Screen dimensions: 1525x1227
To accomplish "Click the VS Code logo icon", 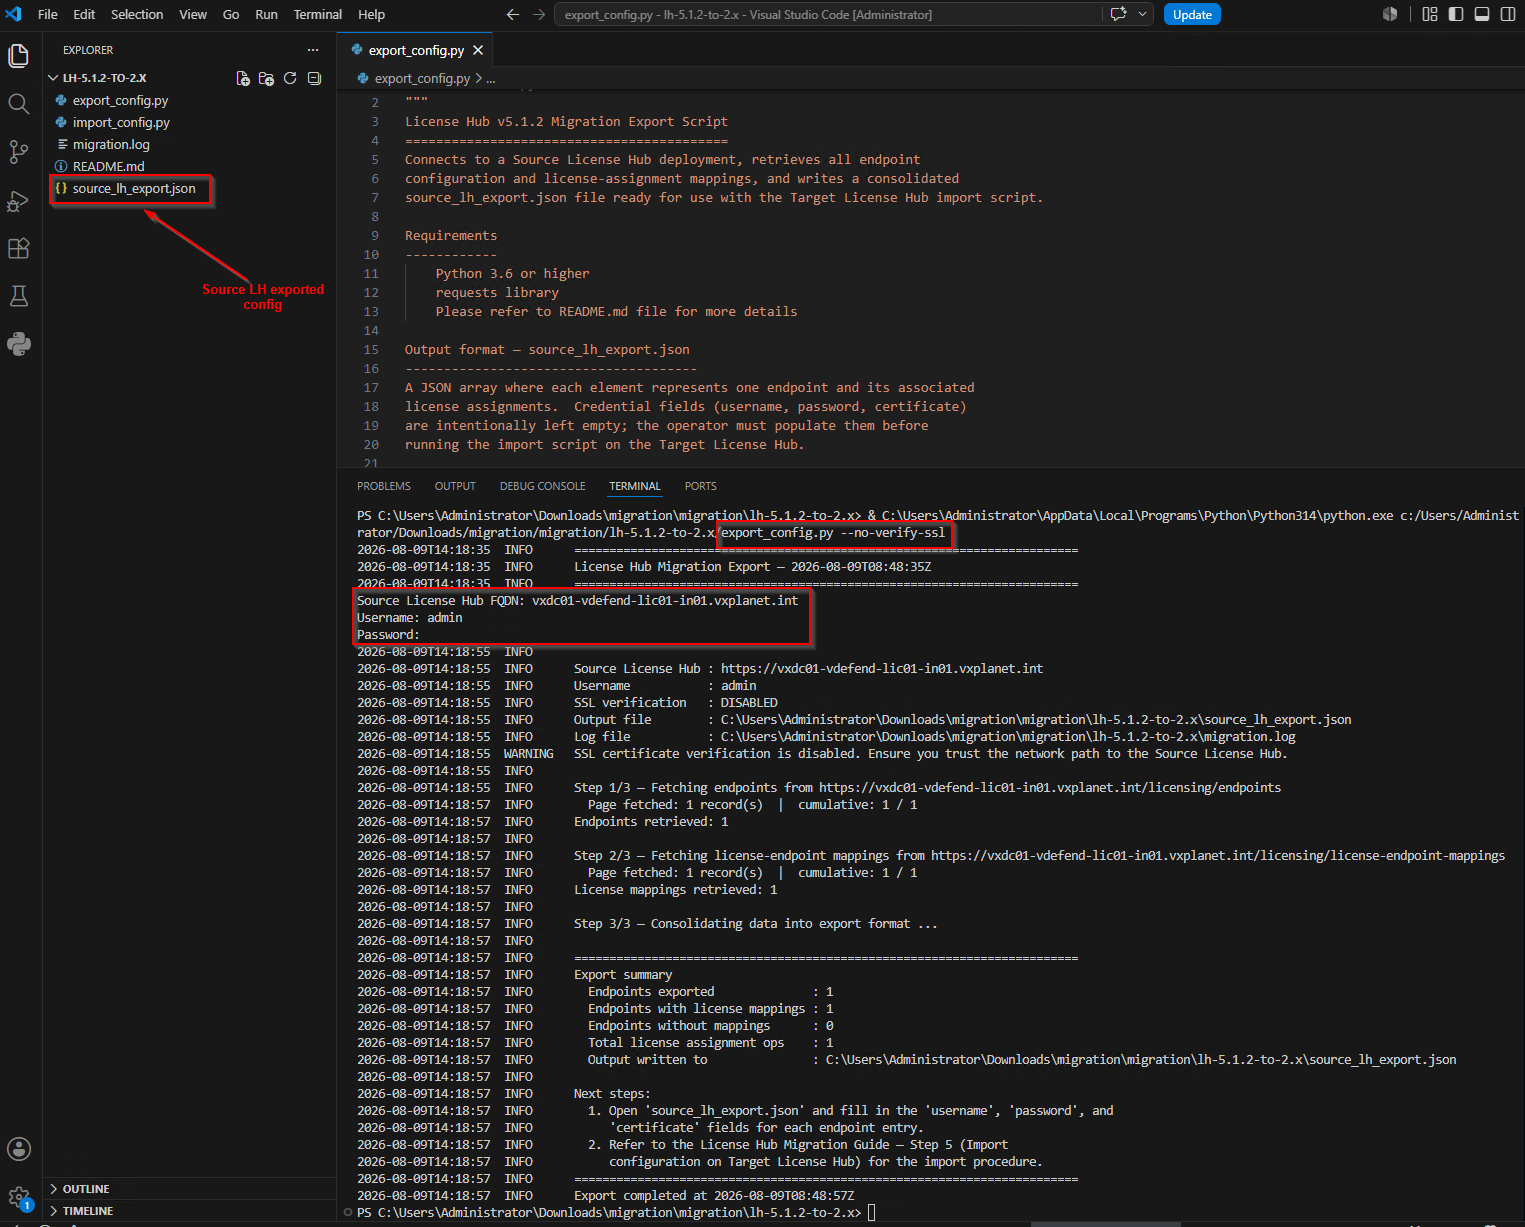I will coord(13,14).
